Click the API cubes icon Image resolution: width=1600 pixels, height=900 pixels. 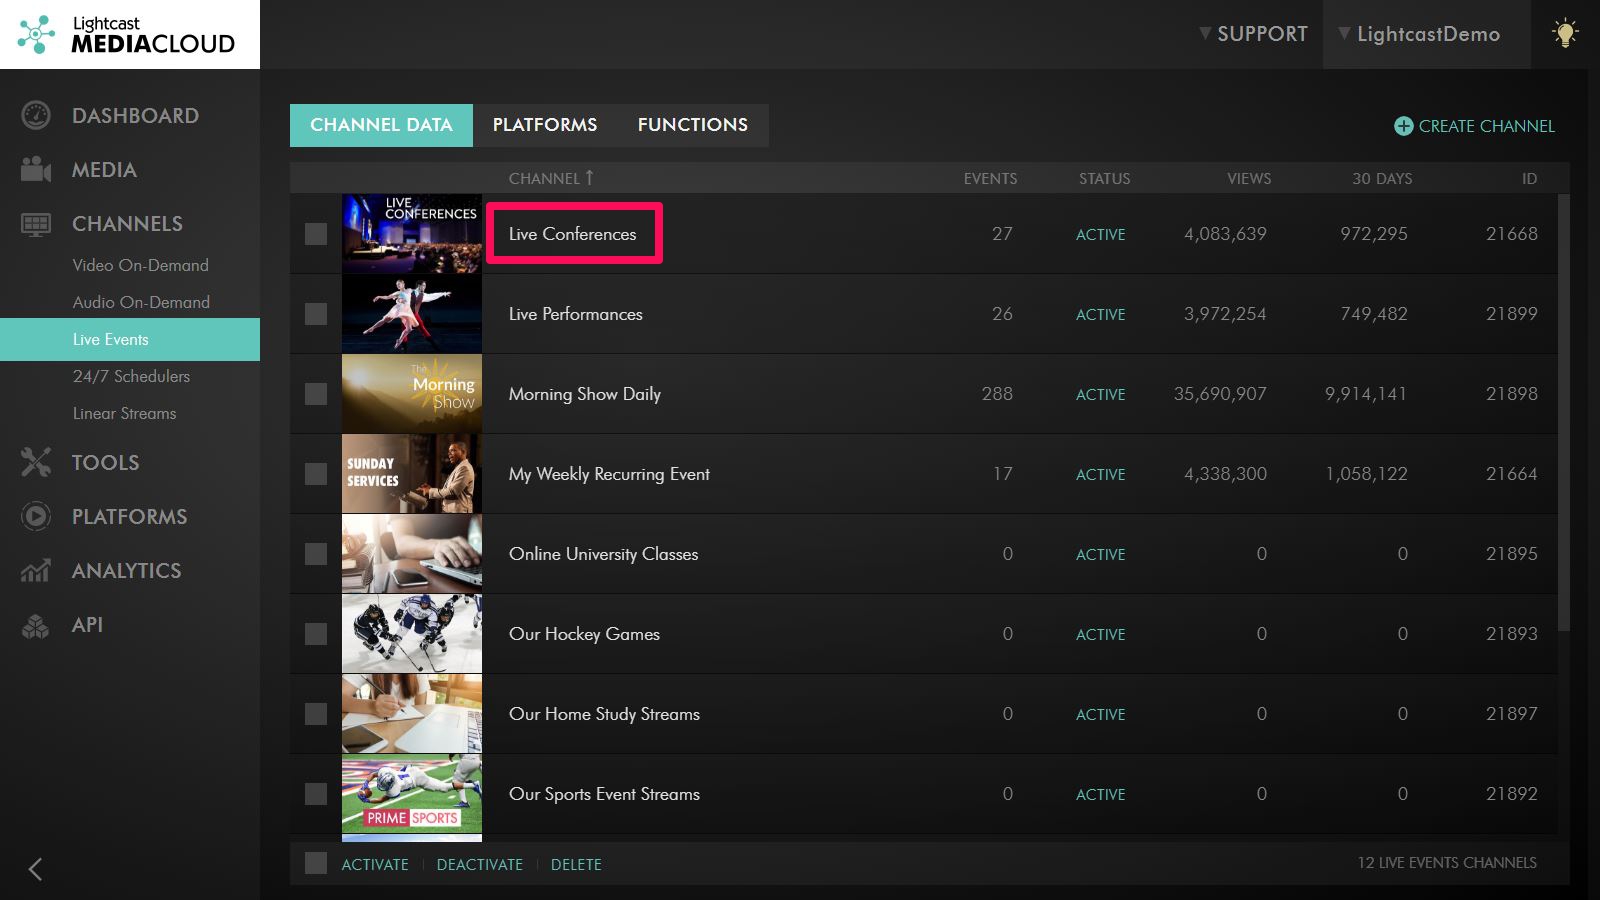[x=36, y=626]
